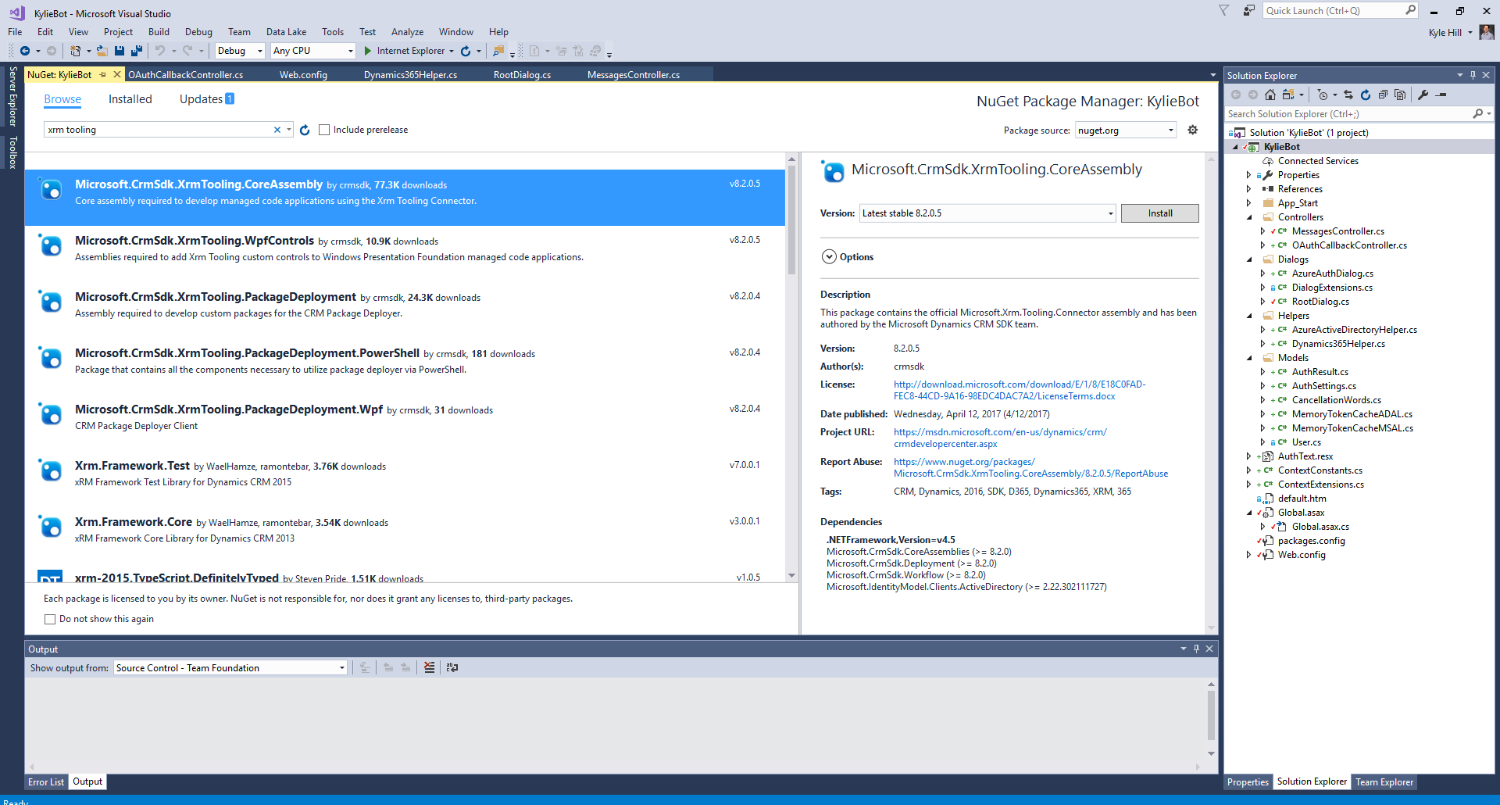
Task: Open the Any CPU platform dropdown
Action: (313, 50)
